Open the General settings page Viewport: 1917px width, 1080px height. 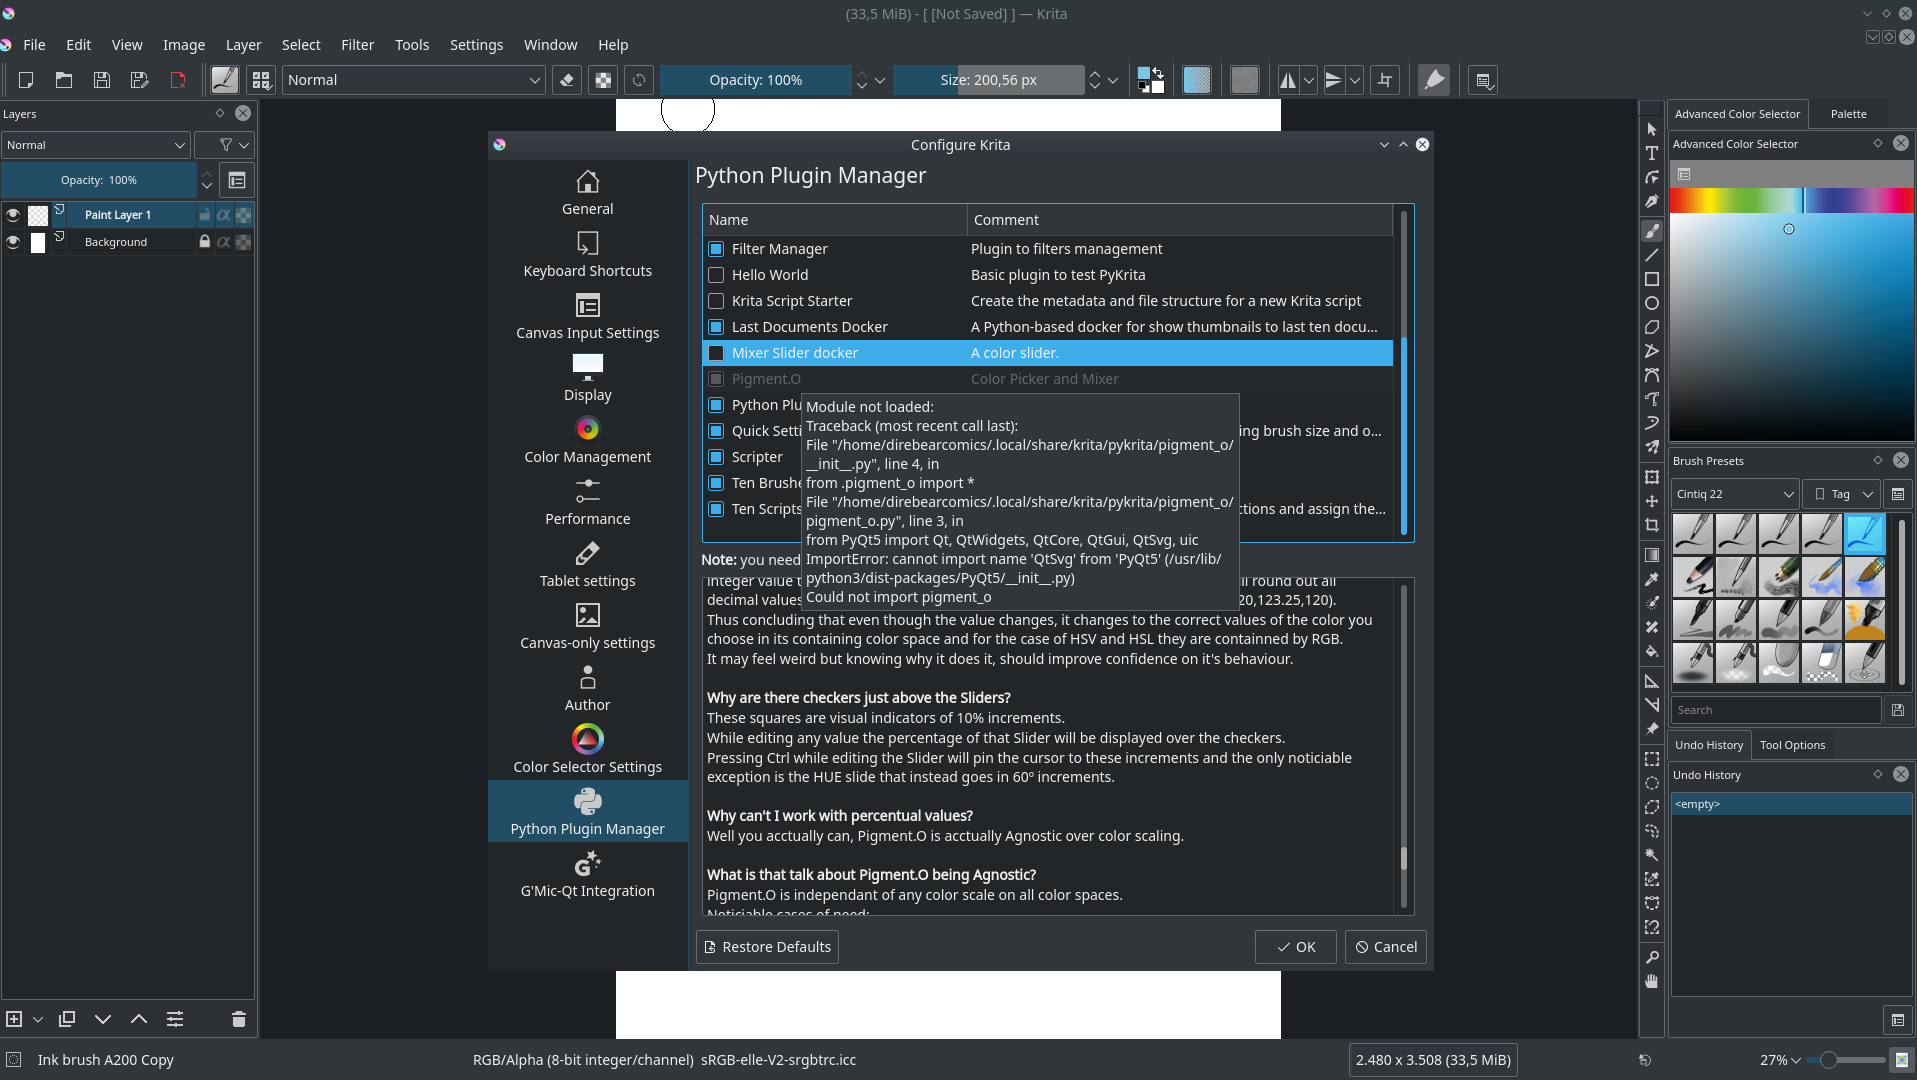click(588, 193)
